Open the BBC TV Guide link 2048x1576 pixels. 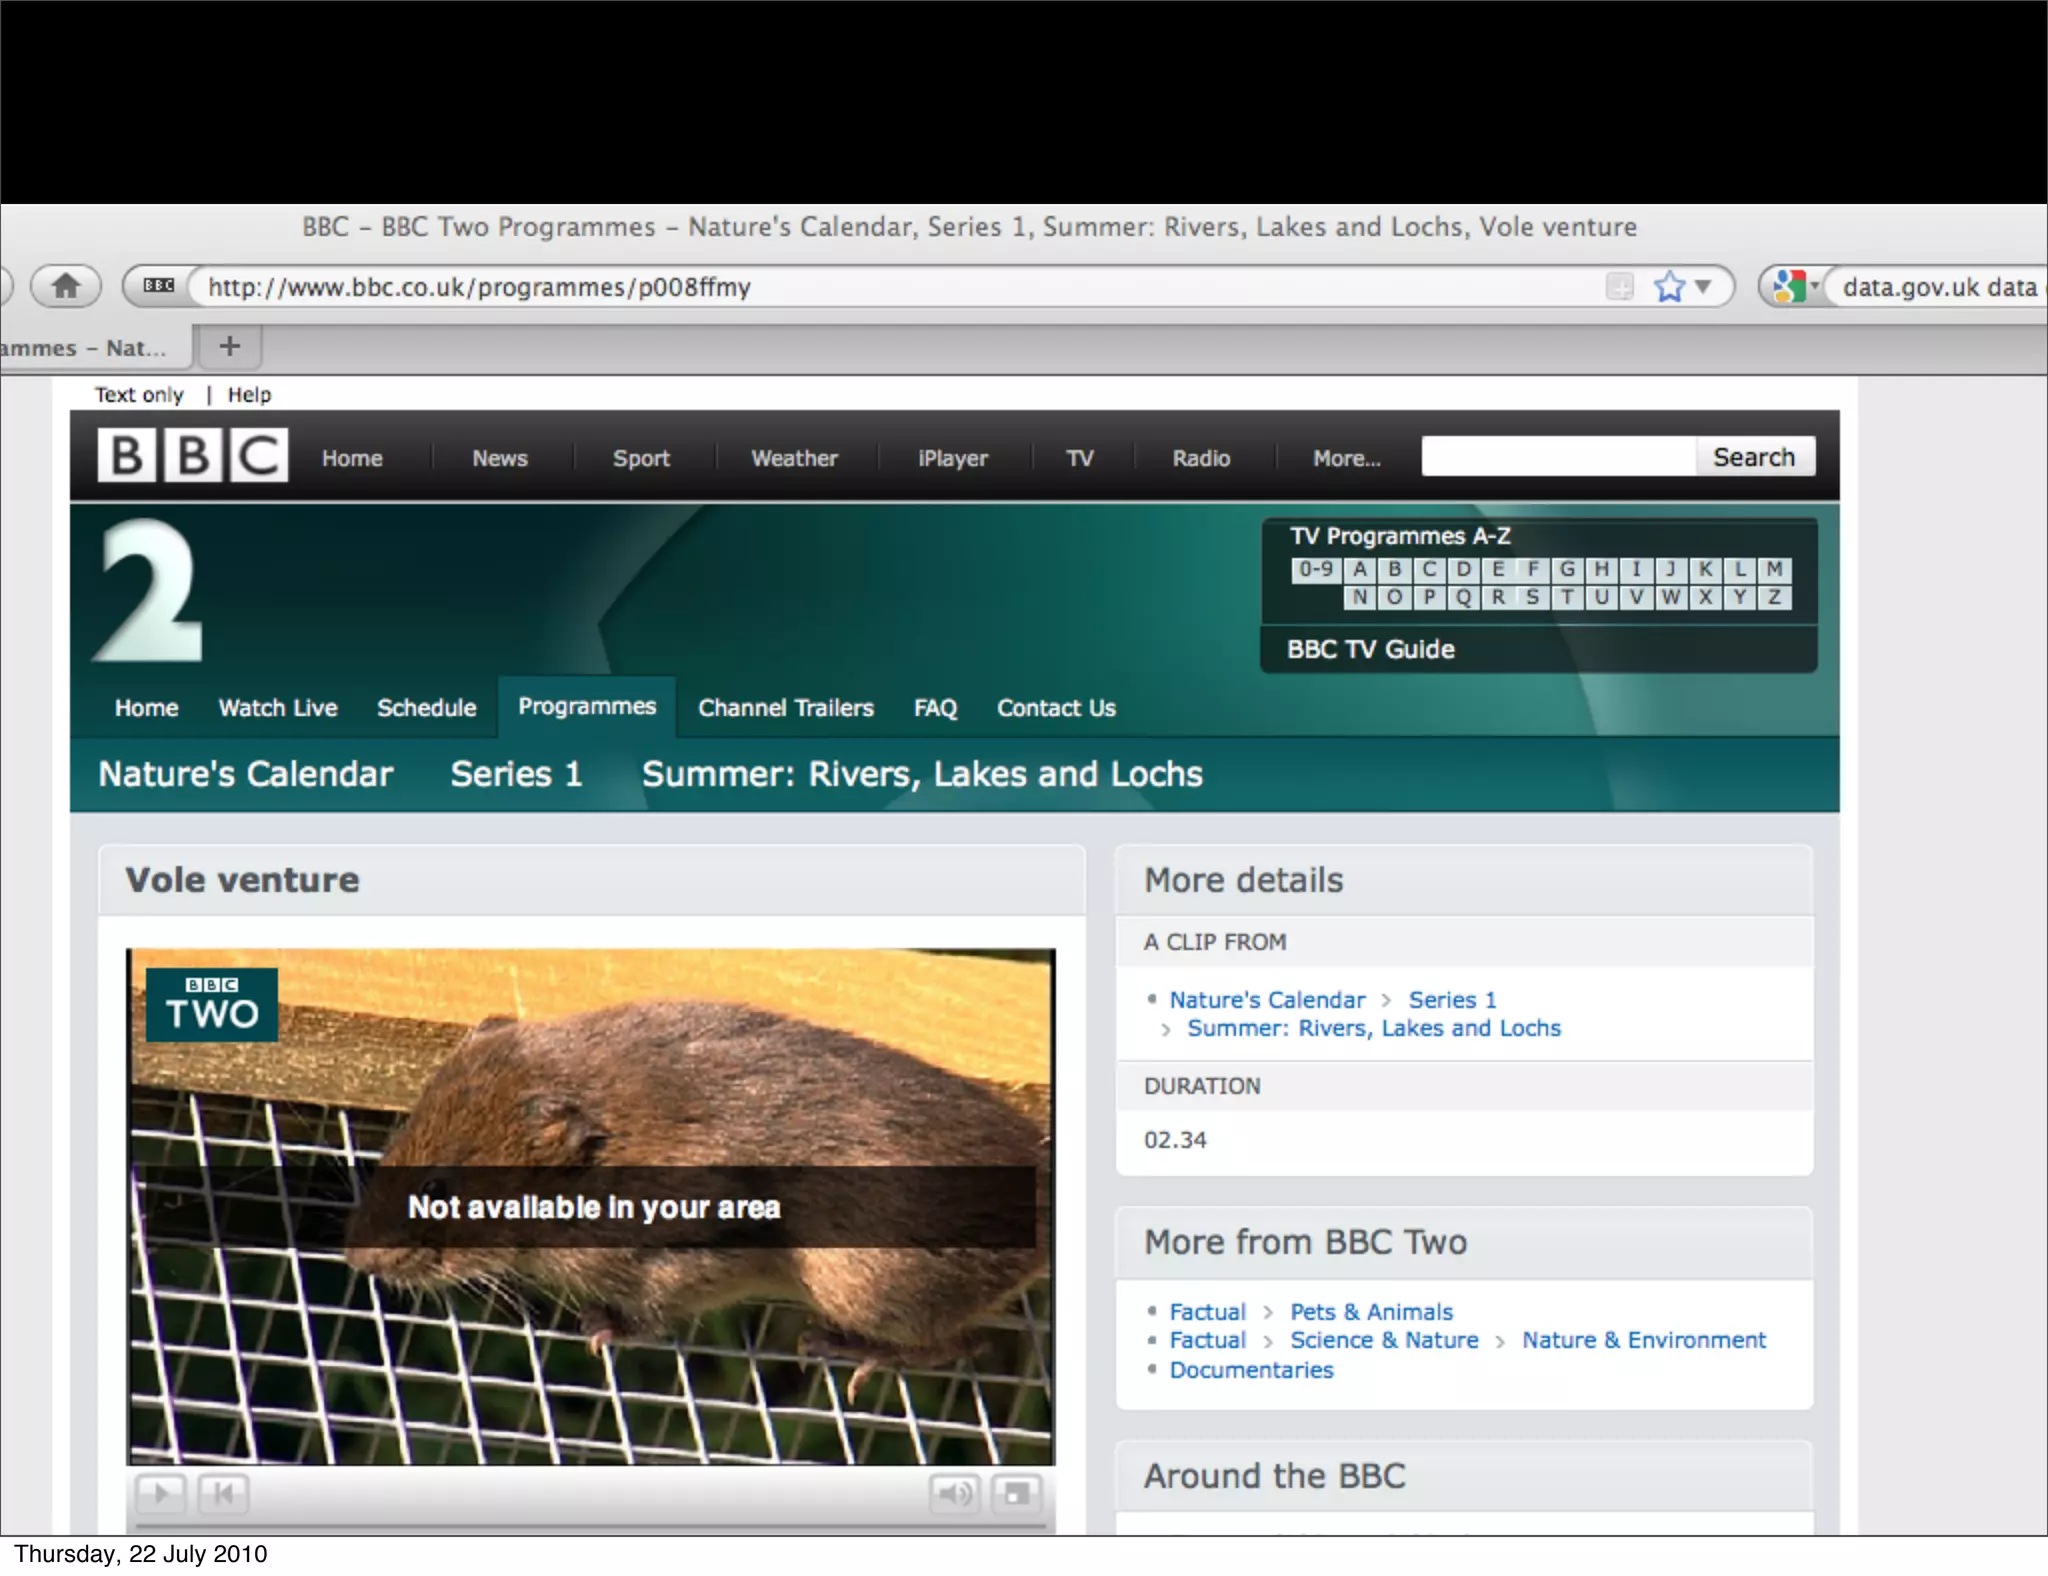pos(1370,649)
